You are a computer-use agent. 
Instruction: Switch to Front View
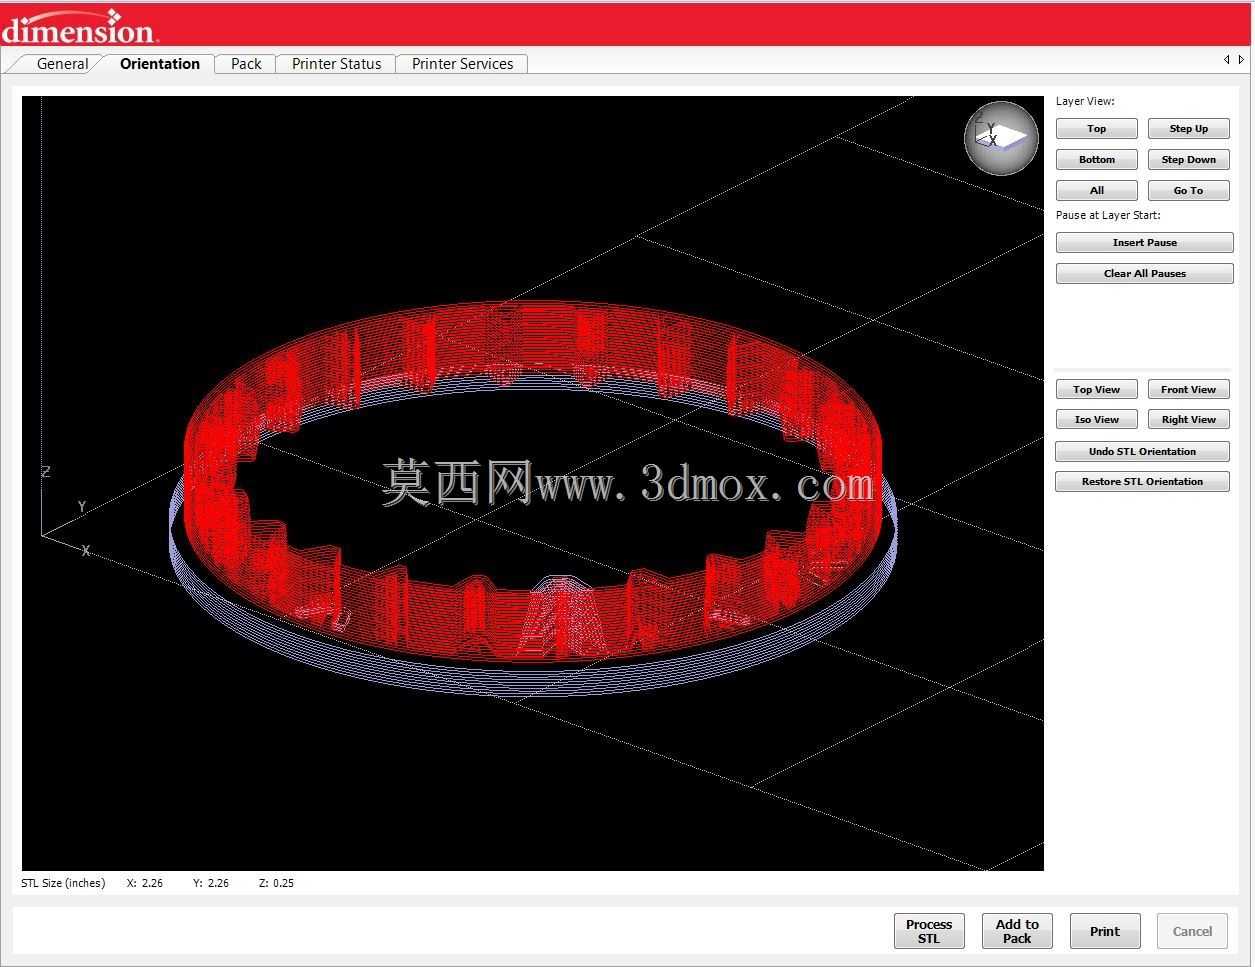[x=1188, y=390]
